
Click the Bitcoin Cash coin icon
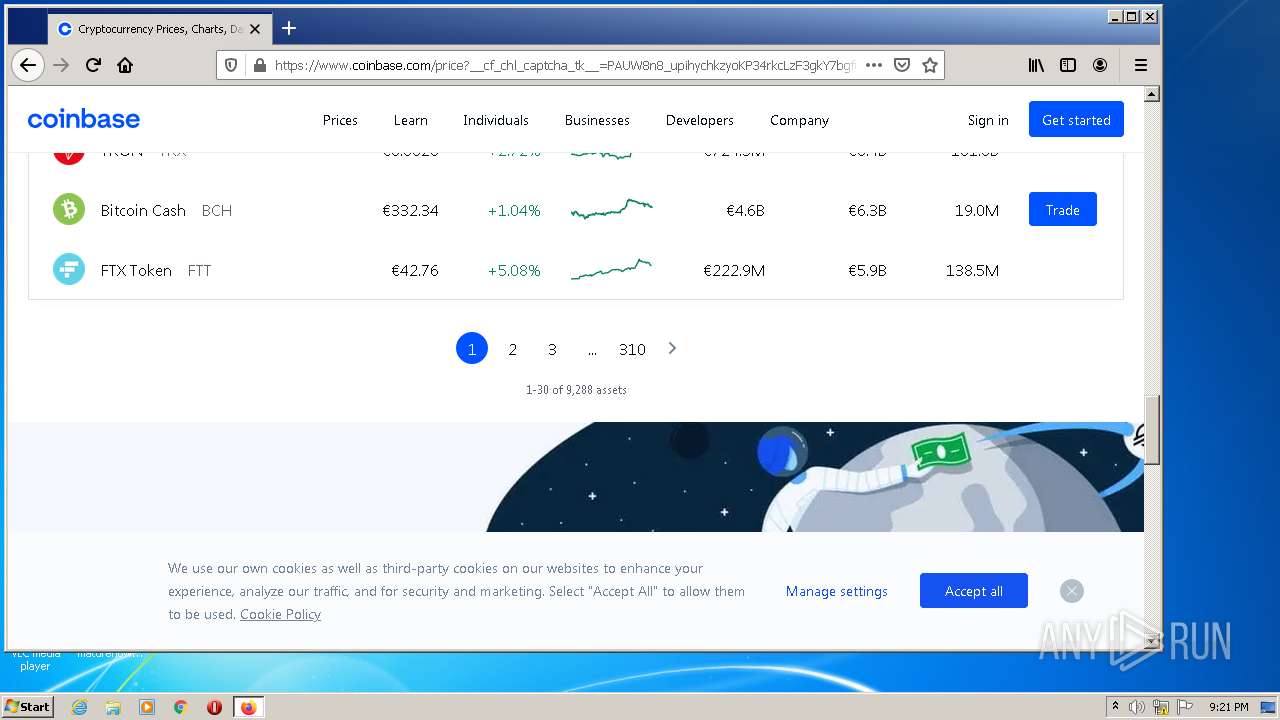(69, 209)
